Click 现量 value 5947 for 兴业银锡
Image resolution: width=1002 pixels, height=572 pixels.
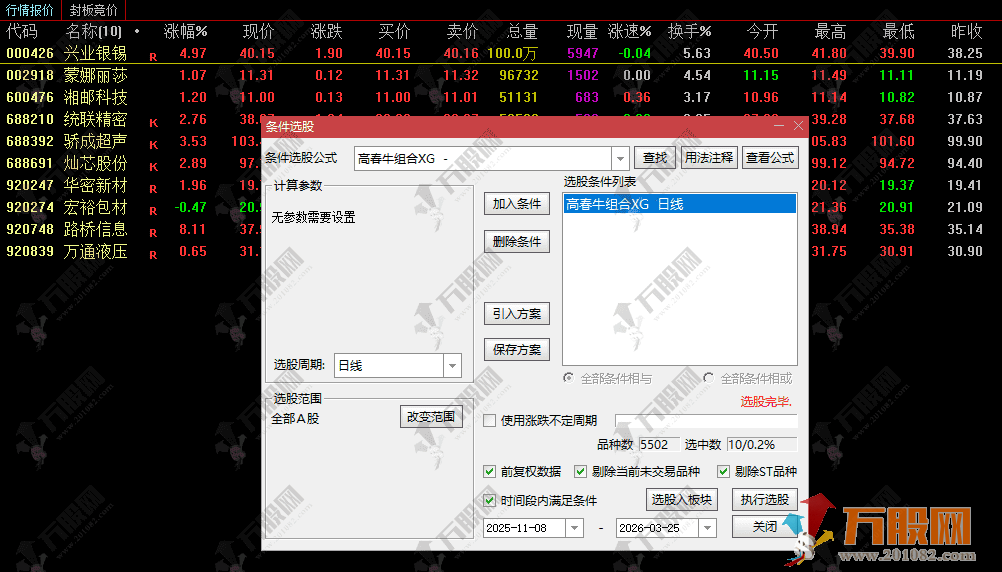(x=583, y=54)
